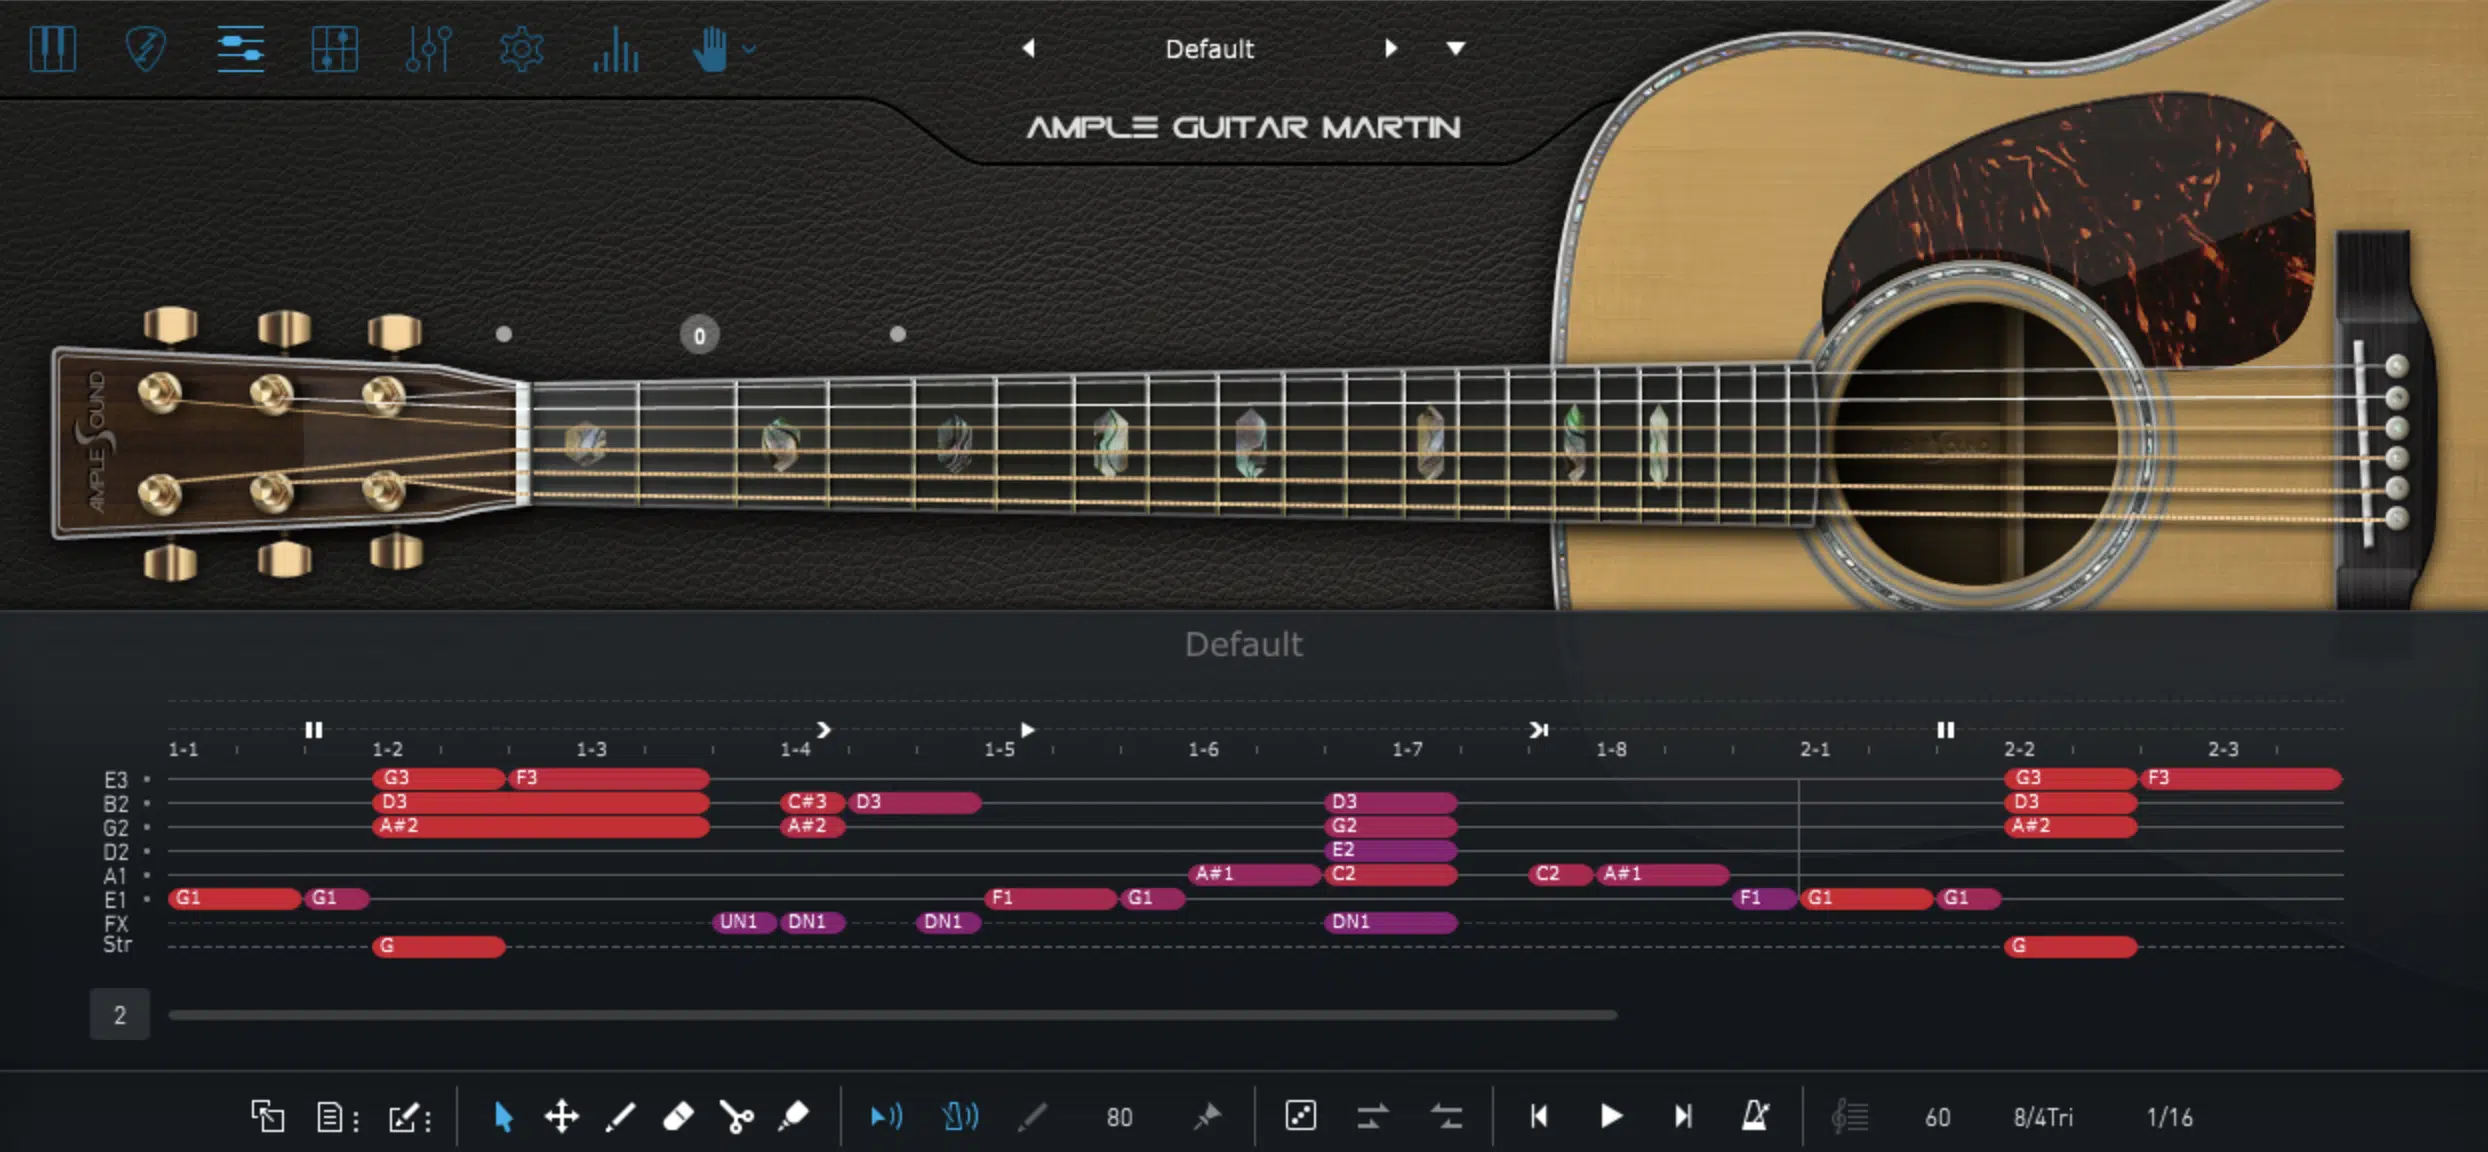Open the mixer faders panel
2488x1152 pixels.
pos(428,48)
